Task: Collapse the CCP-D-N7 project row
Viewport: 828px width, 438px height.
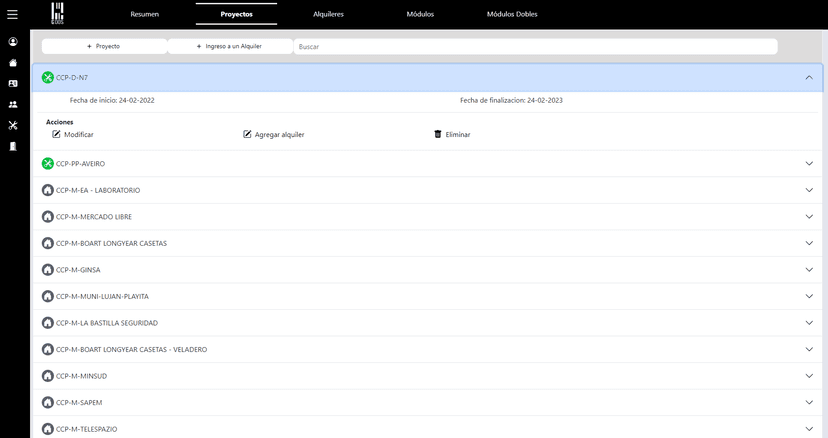Action: [809, 78]
